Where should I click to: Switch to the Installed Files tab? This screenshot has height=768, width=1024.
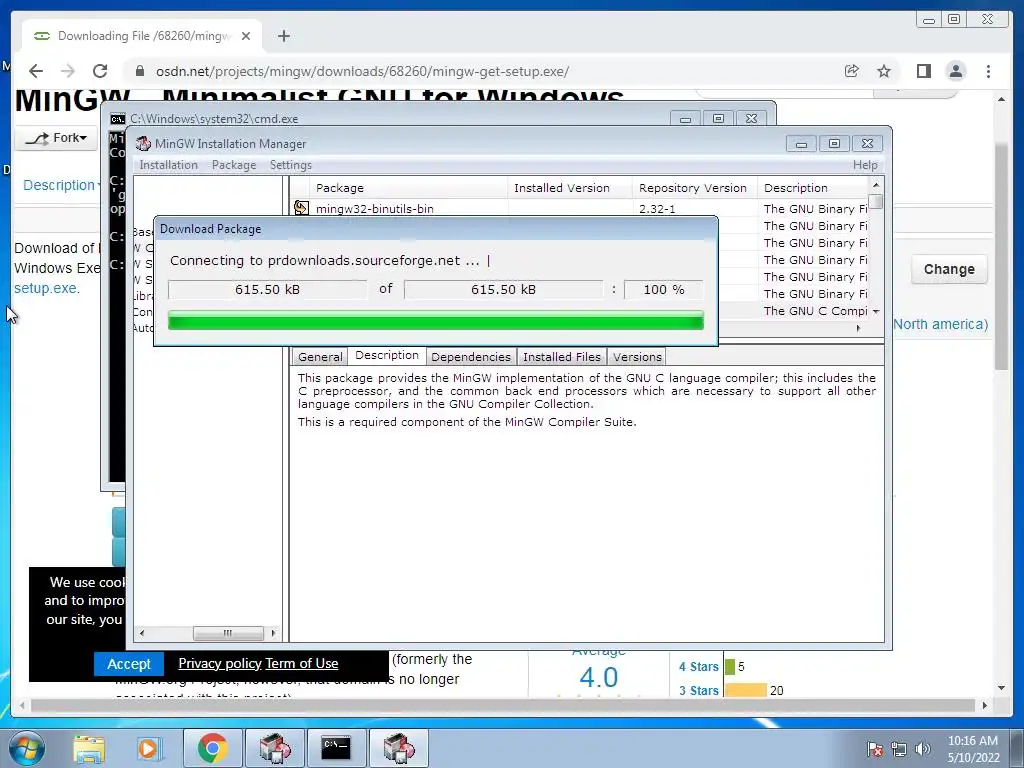tap(562, 357)
